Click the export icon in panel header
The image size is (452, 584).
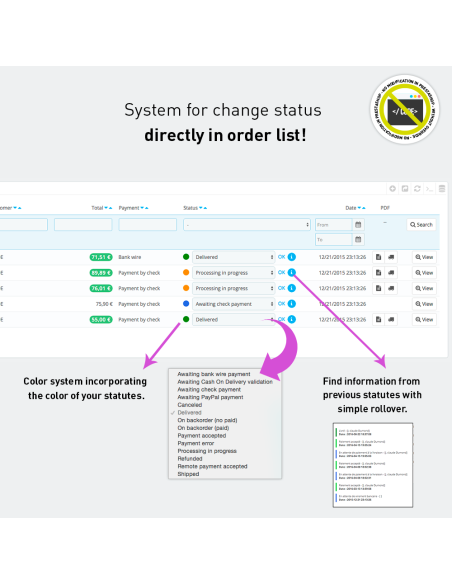pyautogui.click(x=405, y=189)
